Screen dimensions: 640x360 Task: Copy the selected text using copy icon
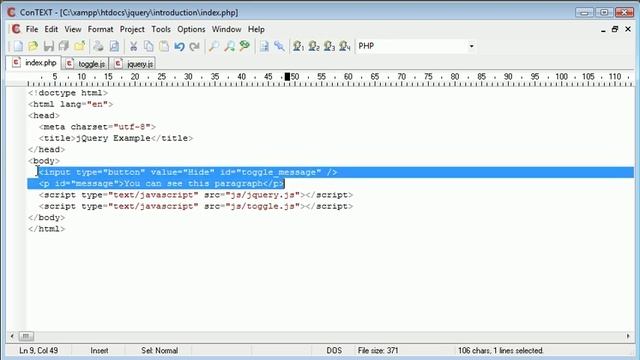click(149, 46)
